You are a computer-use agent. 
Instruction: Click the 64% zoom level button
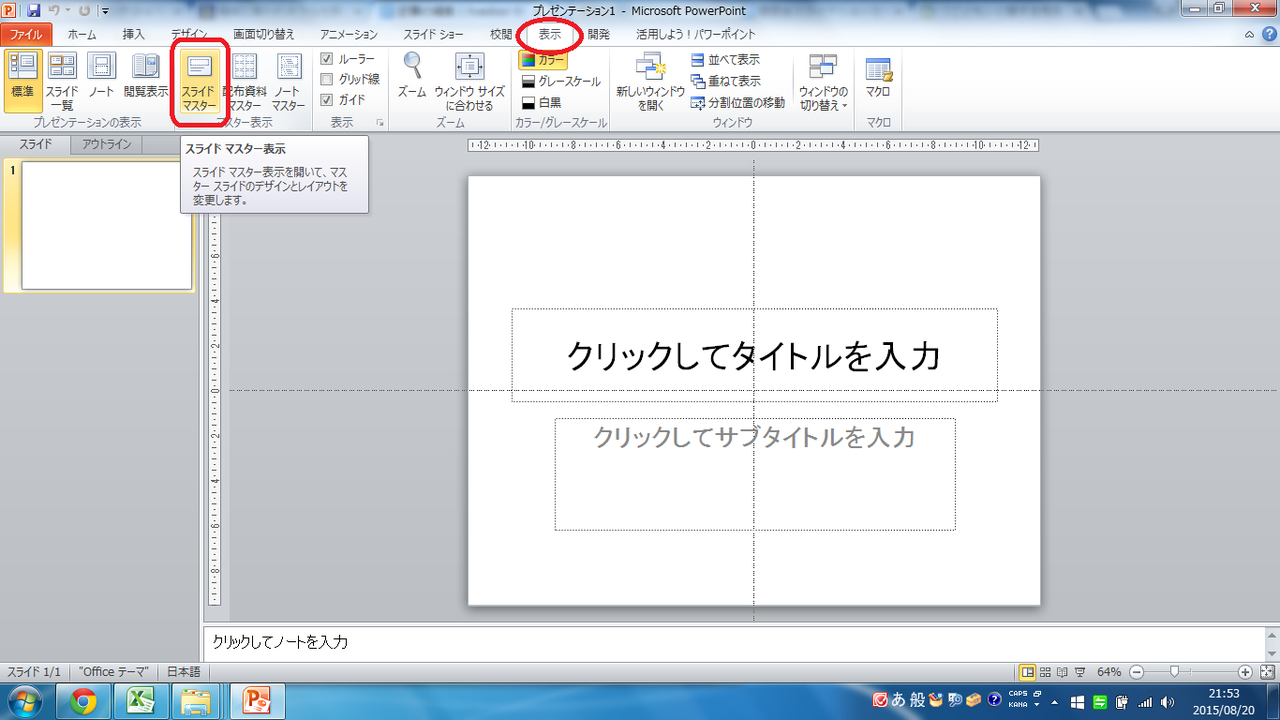[x=1109, y=672]
